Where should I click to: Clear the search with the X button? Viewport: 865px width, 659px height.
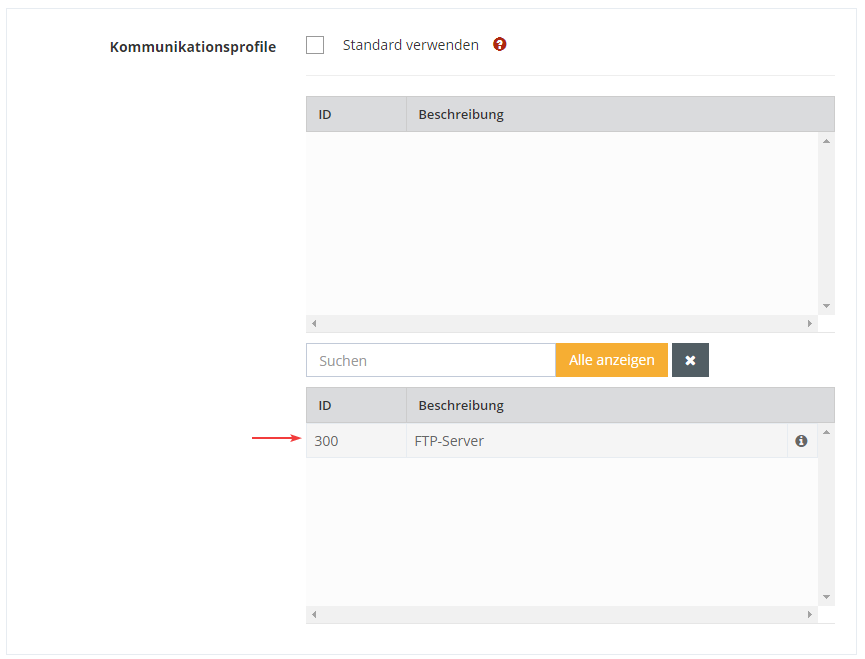click(x=690, y=360)
